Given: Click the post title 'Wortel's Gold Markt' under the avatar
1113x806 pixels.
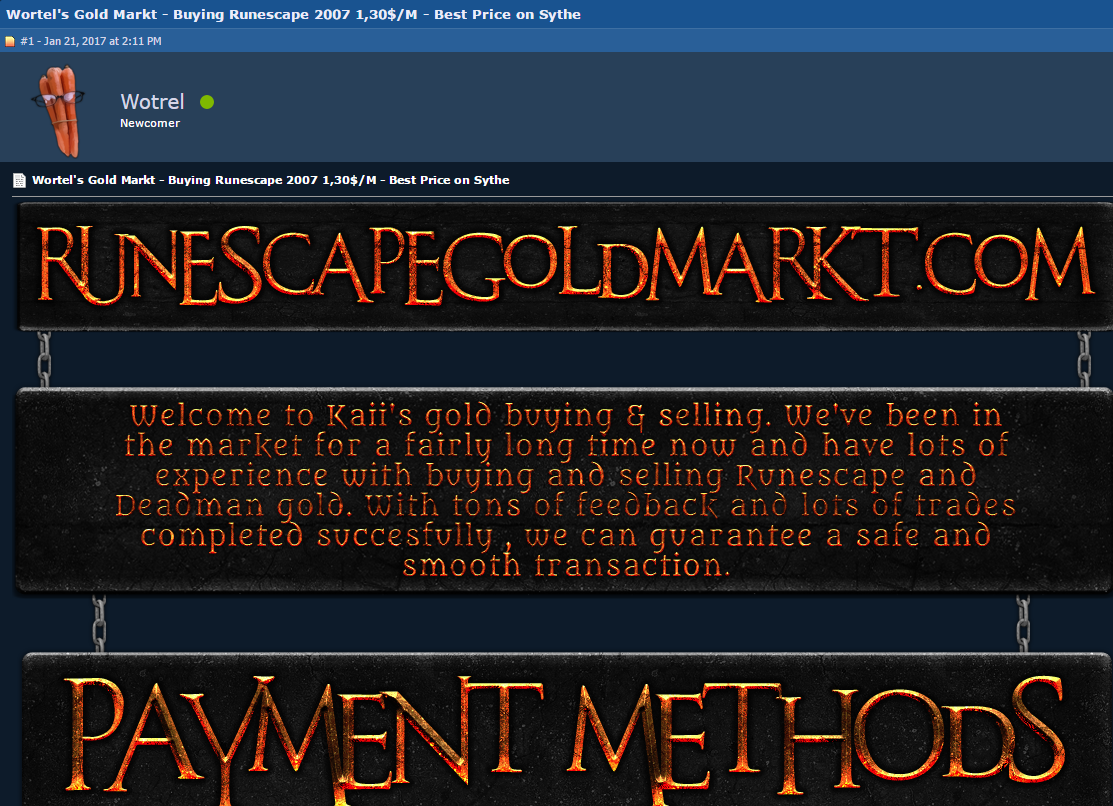Looking at the screenshot, I should pos(270,180).
